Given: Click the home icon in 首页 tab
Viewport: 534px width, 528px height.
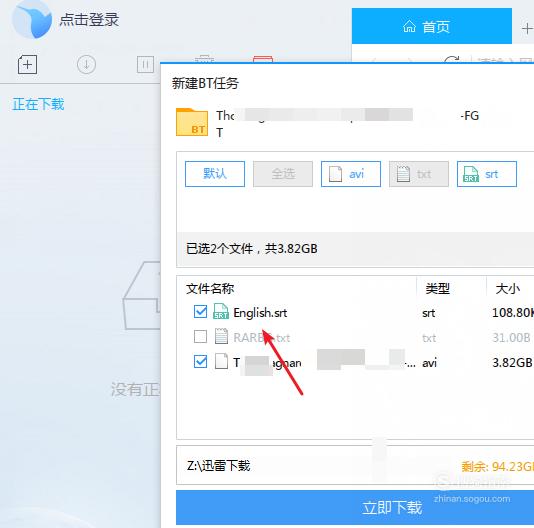Looking at the screenshot, I should (x=409, y=26).
